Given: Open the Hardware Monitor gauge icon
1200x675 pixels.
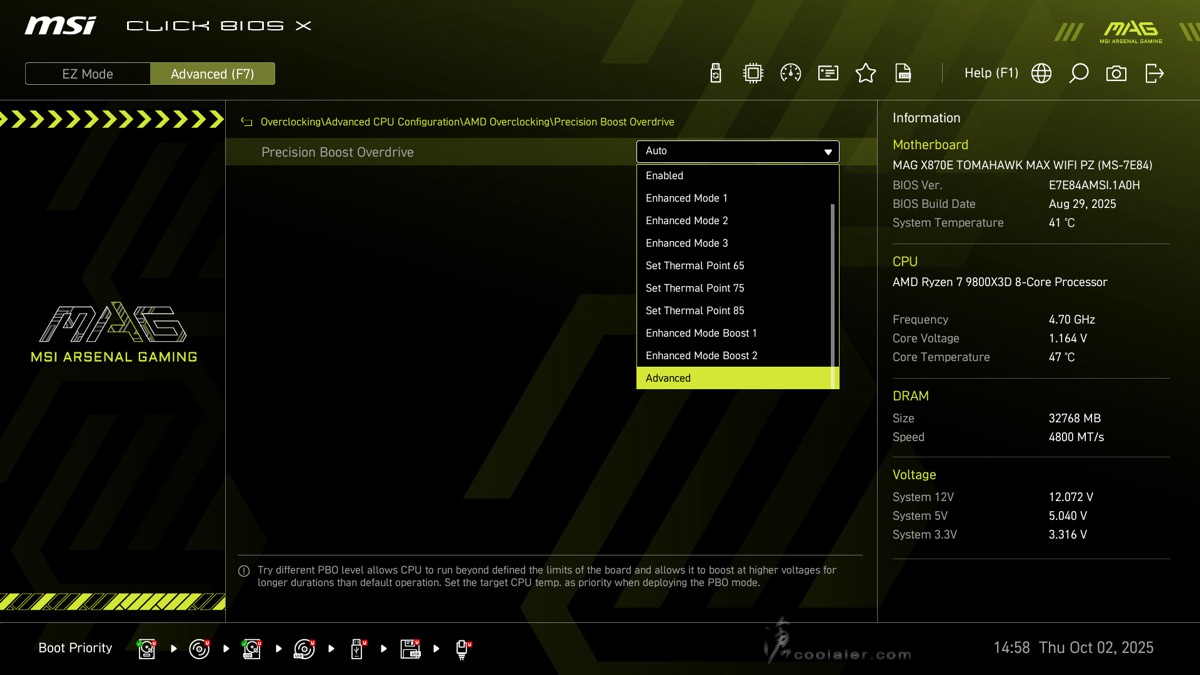Looking at the screenshot, I should point(790,73).
